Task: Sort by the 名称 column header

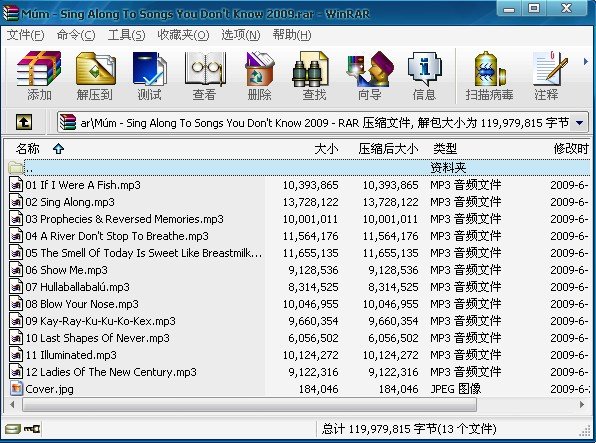Action: 27,148
